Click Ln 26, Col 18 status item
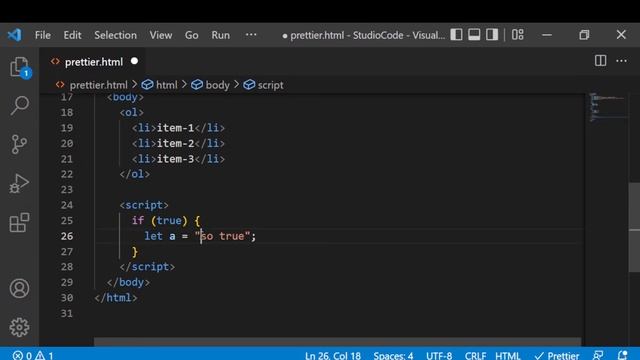 click(333, 355)
